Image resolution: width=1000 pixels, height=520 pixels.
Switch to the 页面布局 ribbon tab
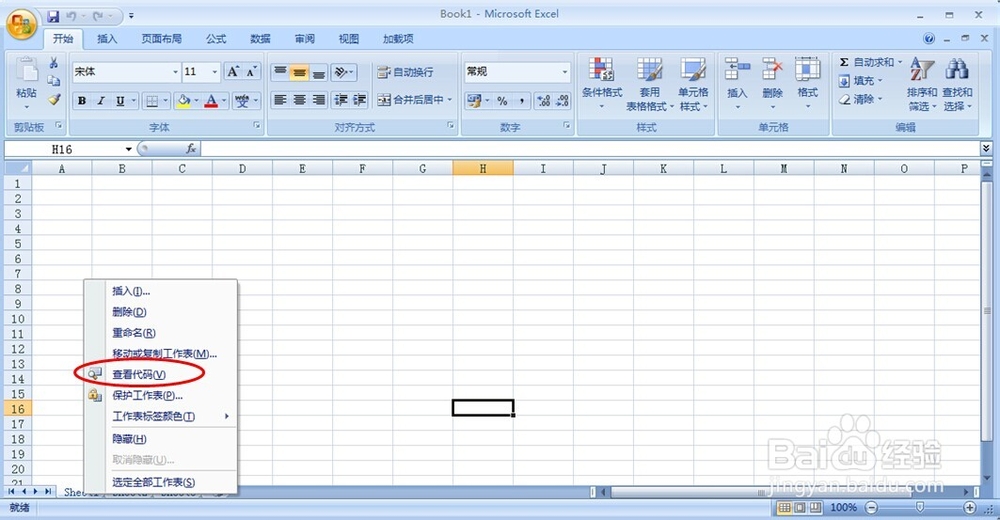(161, 39)
